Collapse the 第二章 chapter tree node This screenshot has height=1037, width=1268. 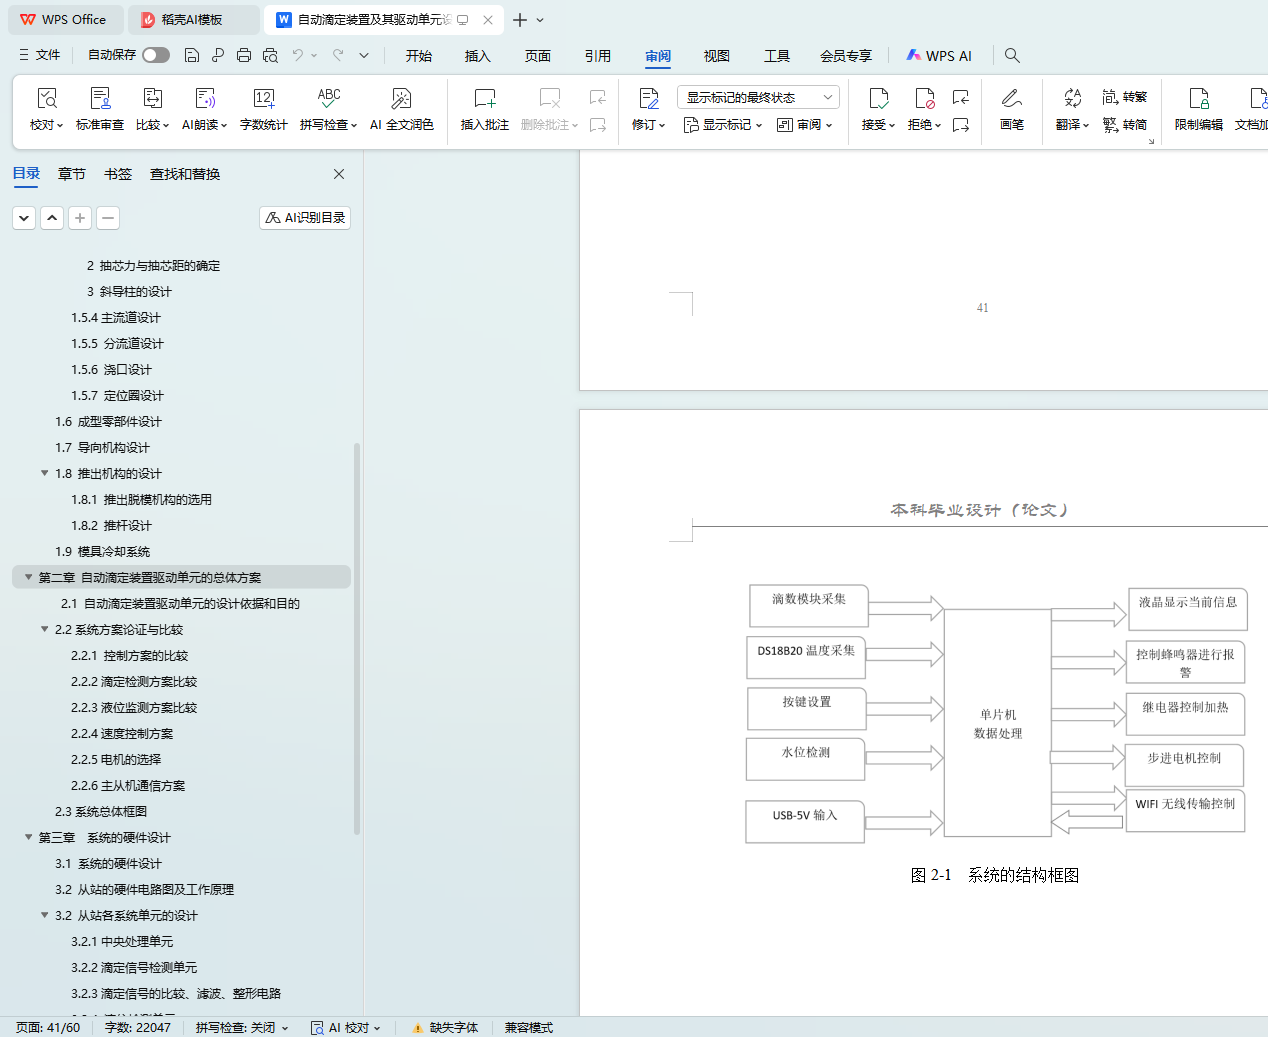[x=28, y=577]
